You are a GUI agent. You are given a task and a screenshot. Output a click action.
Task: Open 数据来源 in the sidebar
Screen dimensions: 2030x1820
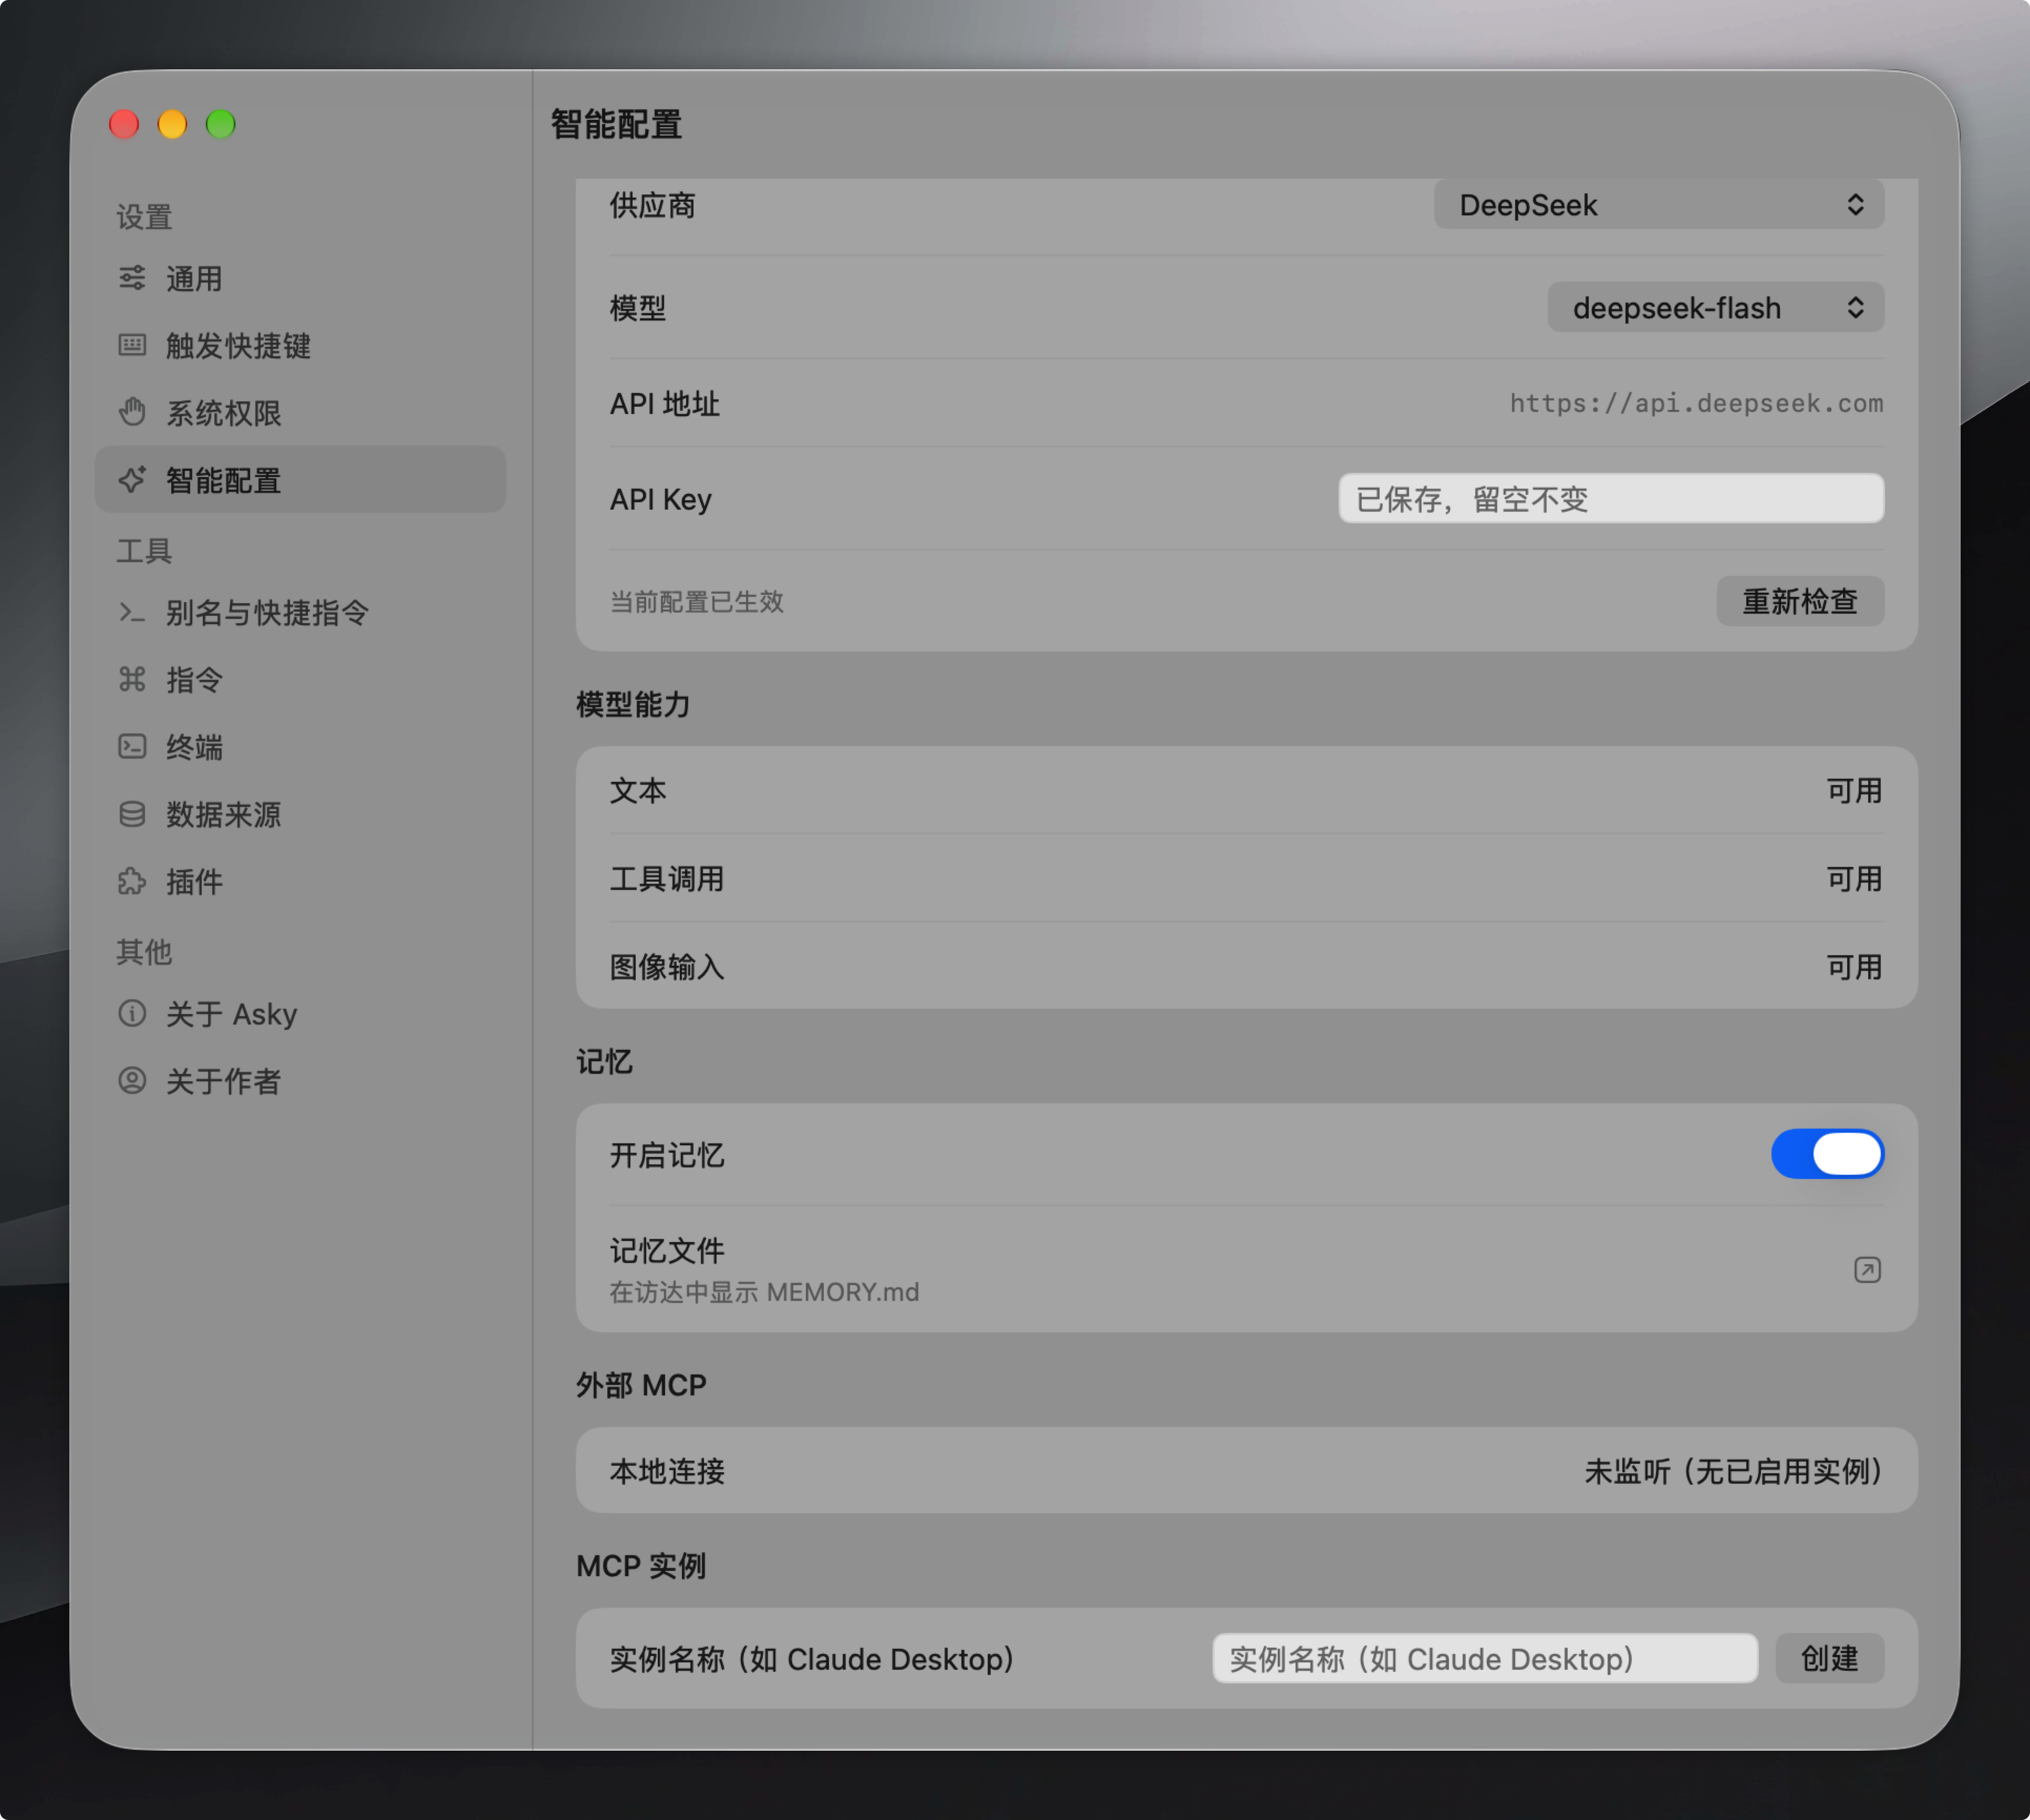[300, 814]
